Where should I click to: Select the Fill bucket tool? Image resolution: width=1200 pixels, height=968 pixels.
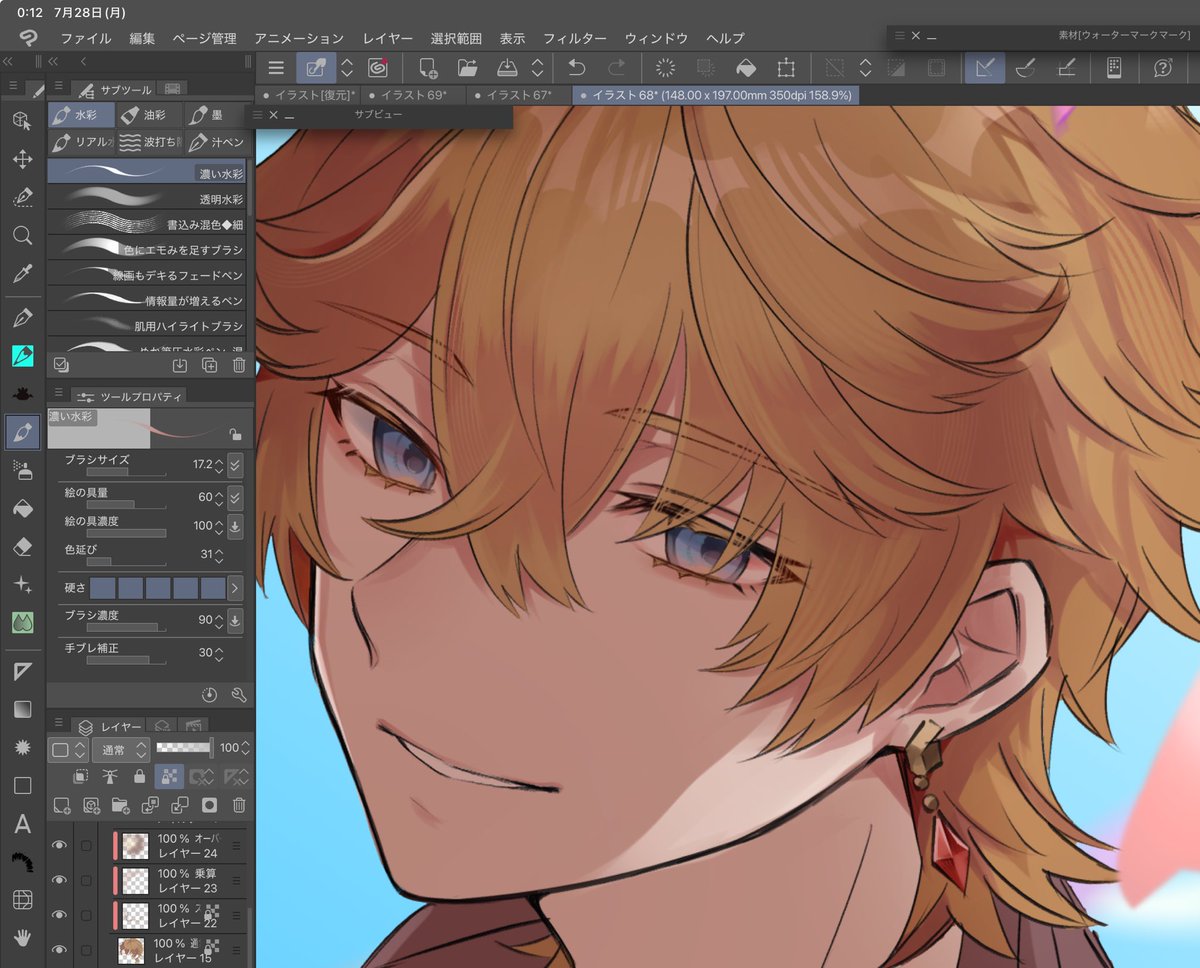(x=22, y=508)
